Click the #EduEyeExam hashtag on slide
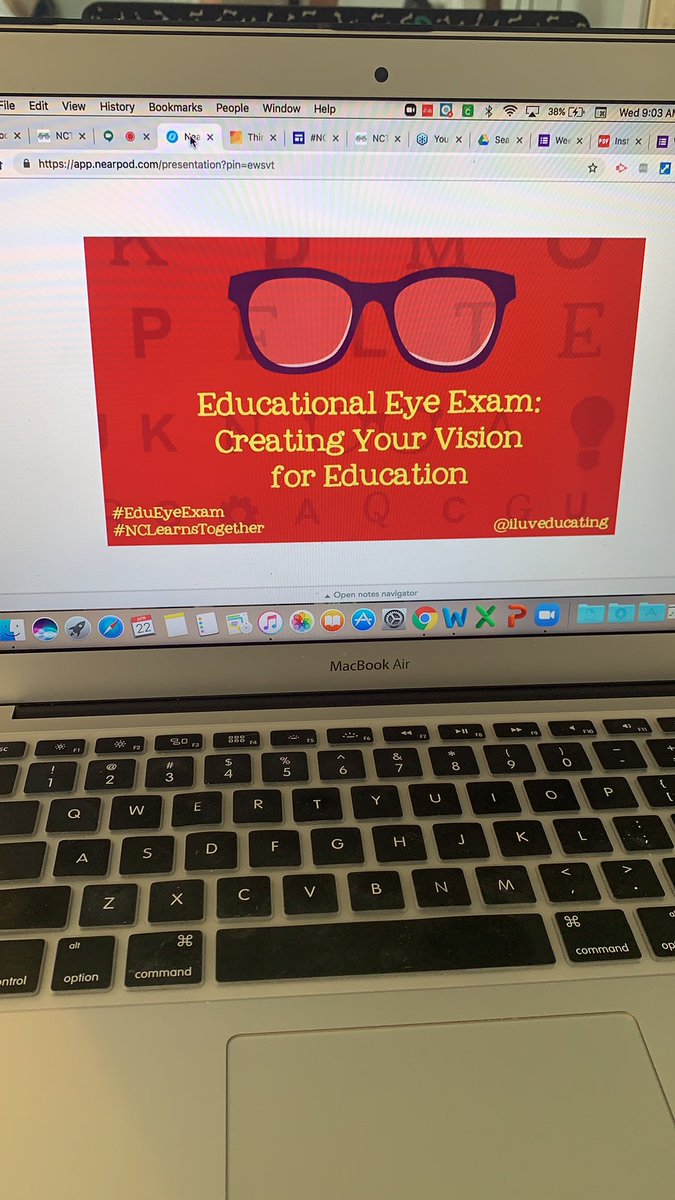Image resolution: width=675 pixels, height=1200 pixels. (x=169, y=511)
